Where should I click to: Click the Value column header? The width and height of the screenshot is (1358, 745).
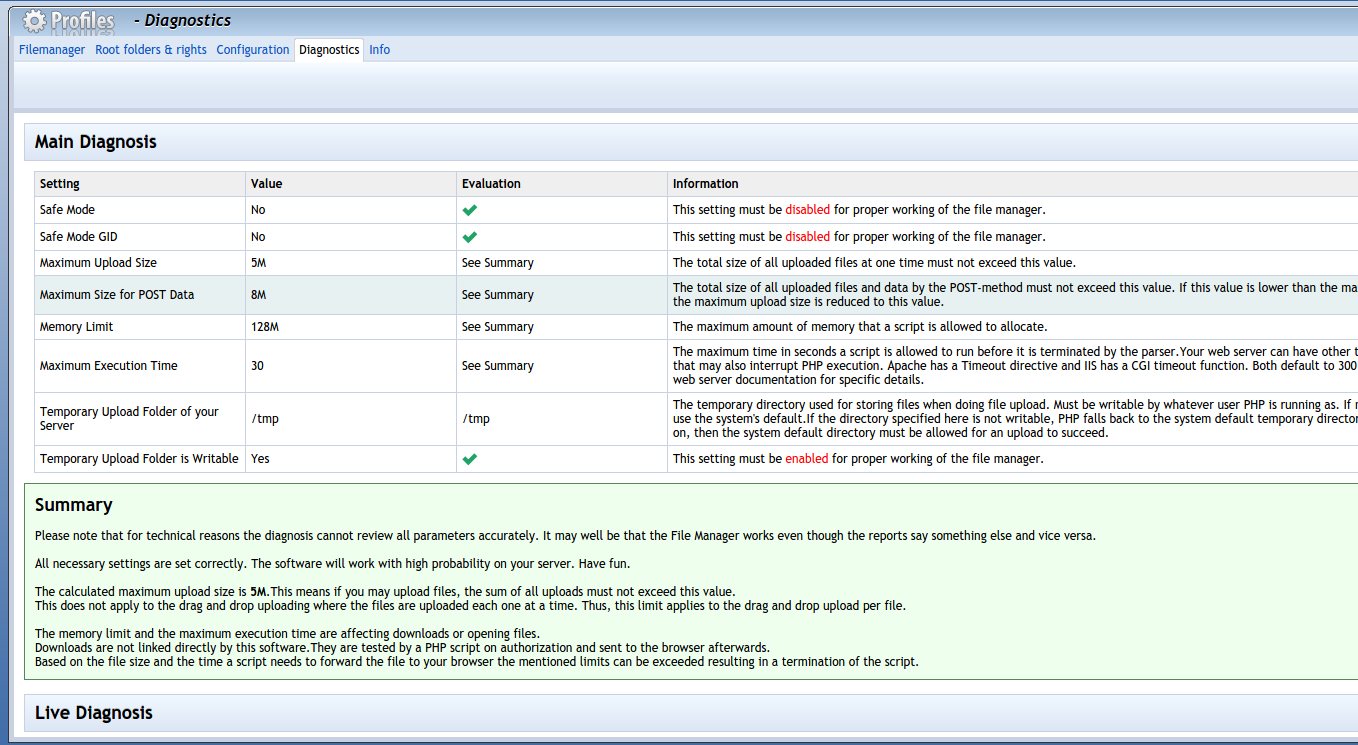tap(267, 184)
